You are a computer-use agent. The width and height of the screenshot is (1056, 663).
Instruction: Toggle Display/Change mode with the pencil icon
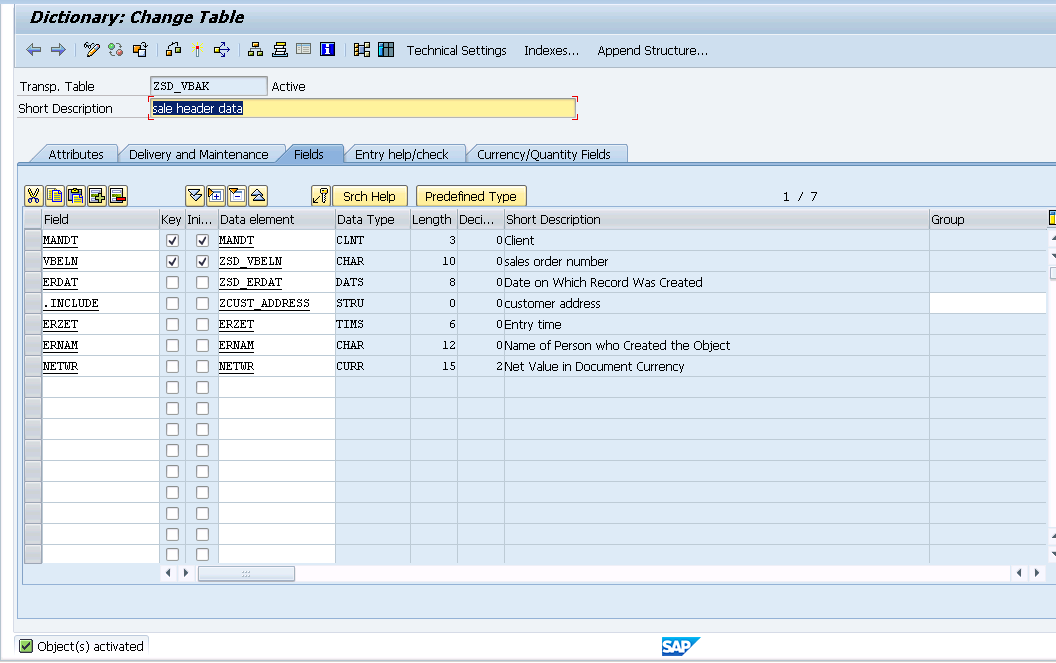[x=92, y=50]
